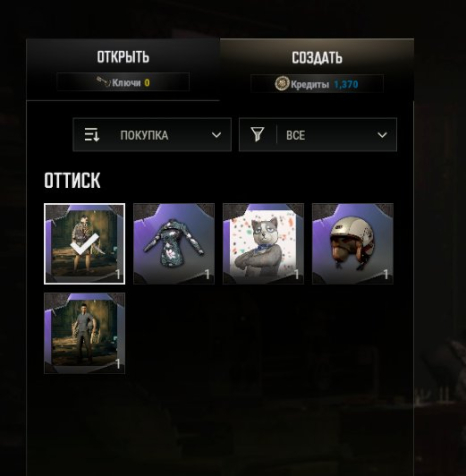Deselect the checked character outfit item
Screen dimensions: 466x476
click(85, 244)
